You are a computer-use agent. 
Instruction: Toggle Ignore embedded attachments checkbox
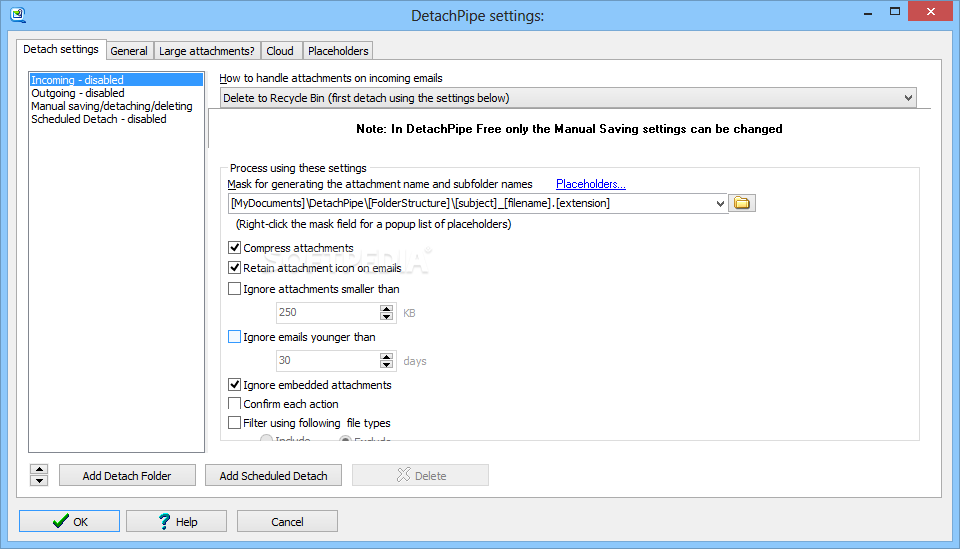point(234,385)
